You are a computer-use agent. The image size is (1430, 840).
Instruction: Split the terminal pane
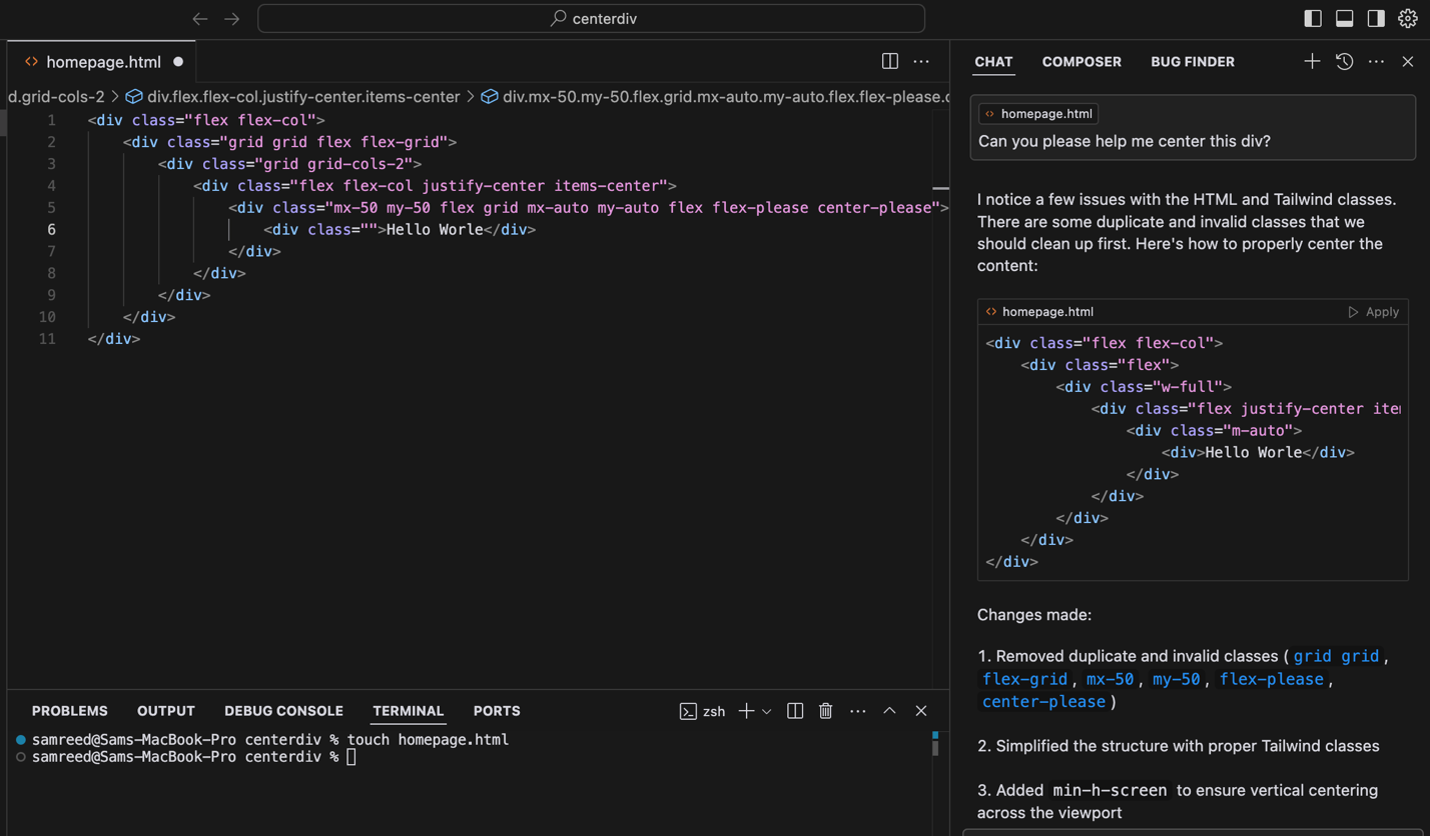click(x=795, y=711)
